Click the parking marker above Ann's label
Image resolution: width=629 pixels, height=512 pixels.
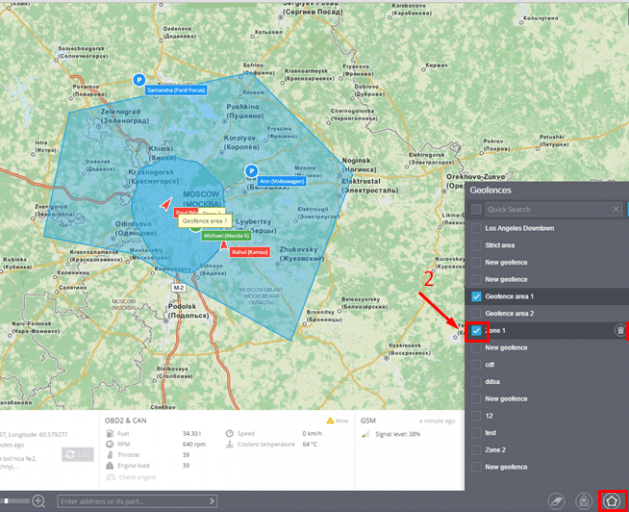252,171
